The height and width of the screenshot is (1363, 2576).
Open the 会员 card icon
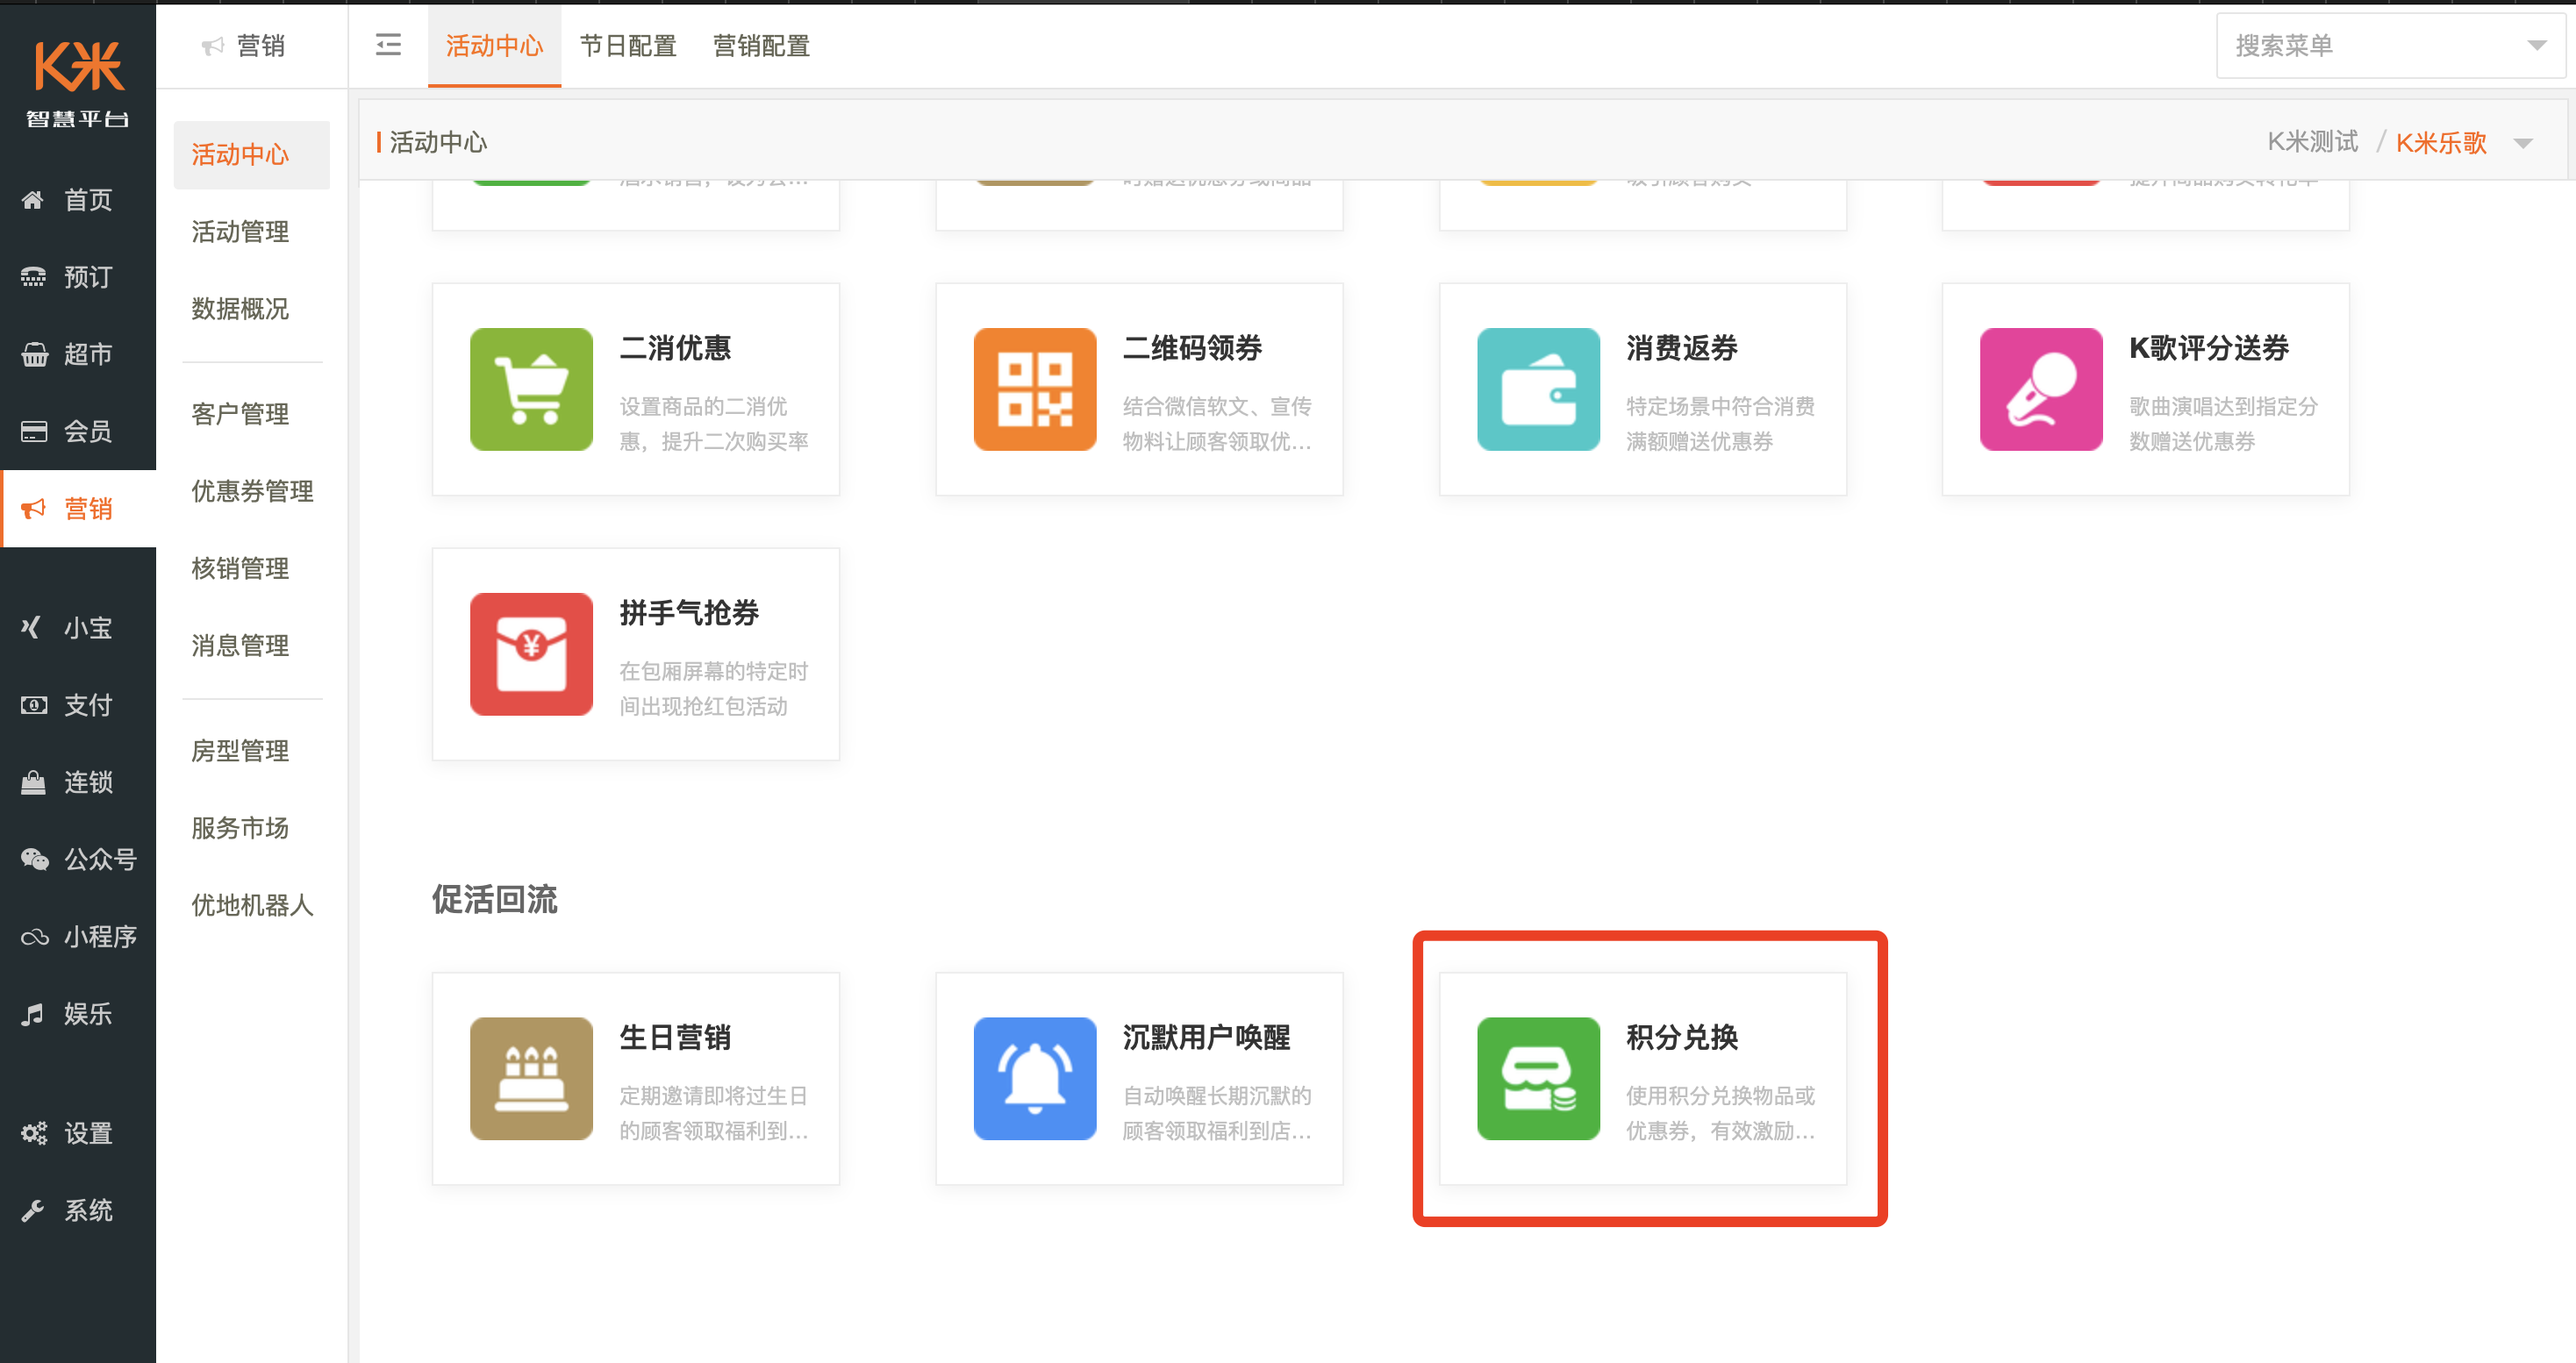pyautogui.click(x=33, y=431)
